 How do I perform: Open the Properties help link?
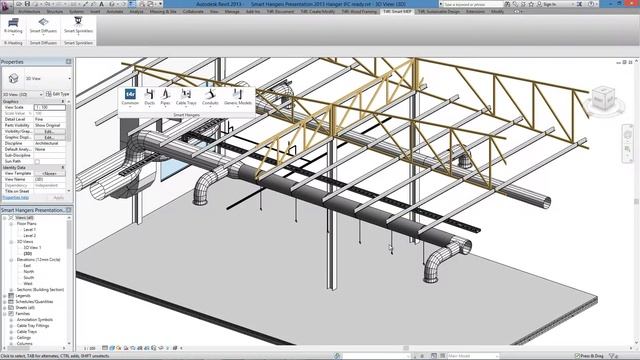pos(16,198)
